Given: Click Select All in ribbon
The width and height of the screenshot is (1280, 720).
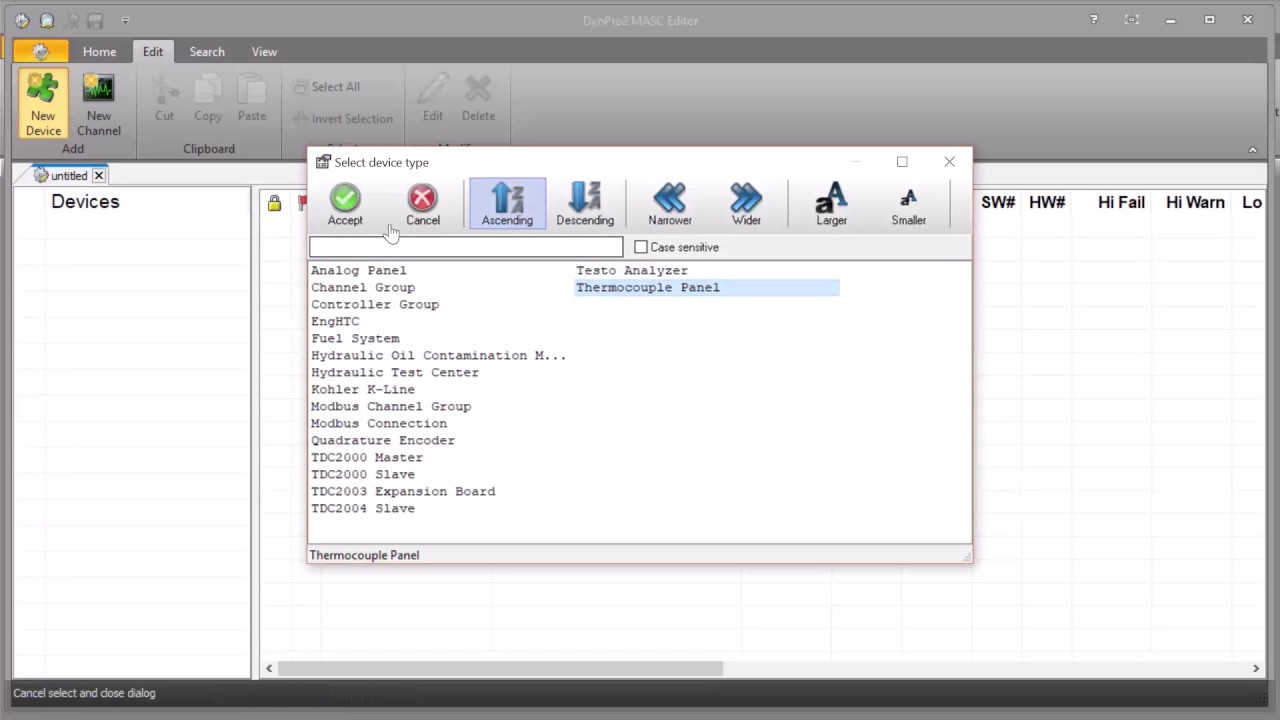Looking at the screenshot, I should [327, 87].
